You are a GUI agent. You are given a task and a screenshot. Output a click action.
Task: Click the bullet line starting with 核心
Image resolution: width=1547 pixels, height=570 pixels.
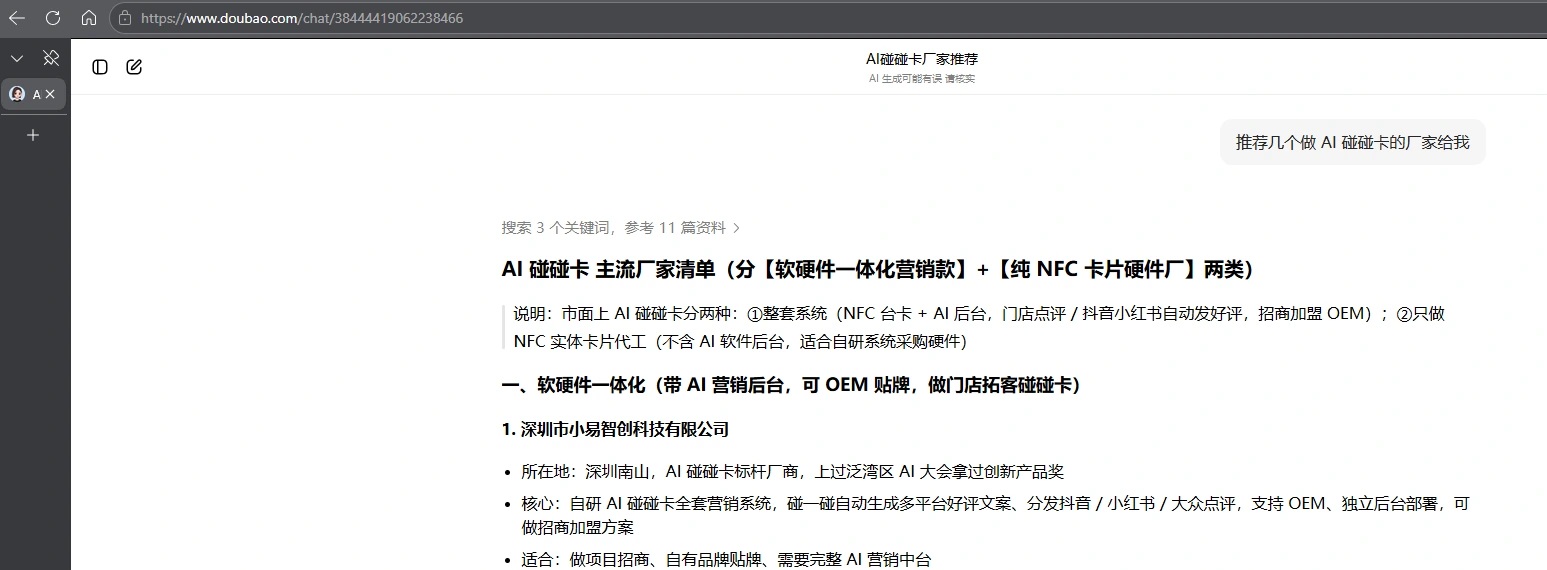[995, 515]
